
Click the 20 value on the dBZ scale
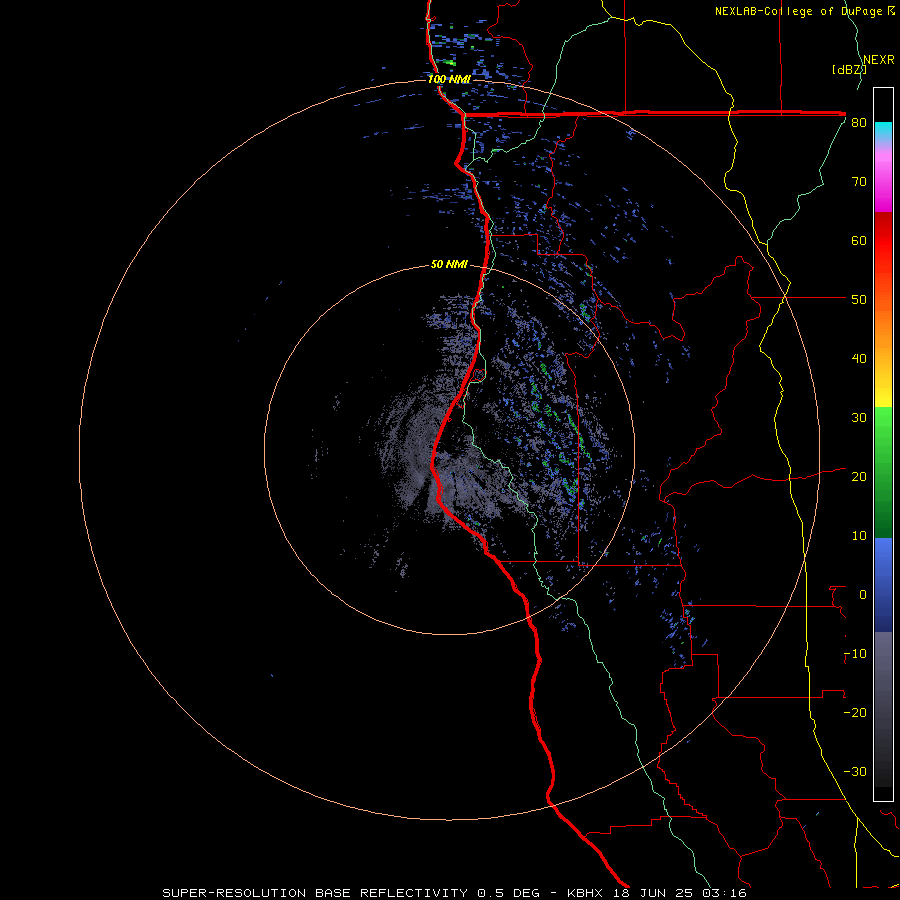point(859,478)
